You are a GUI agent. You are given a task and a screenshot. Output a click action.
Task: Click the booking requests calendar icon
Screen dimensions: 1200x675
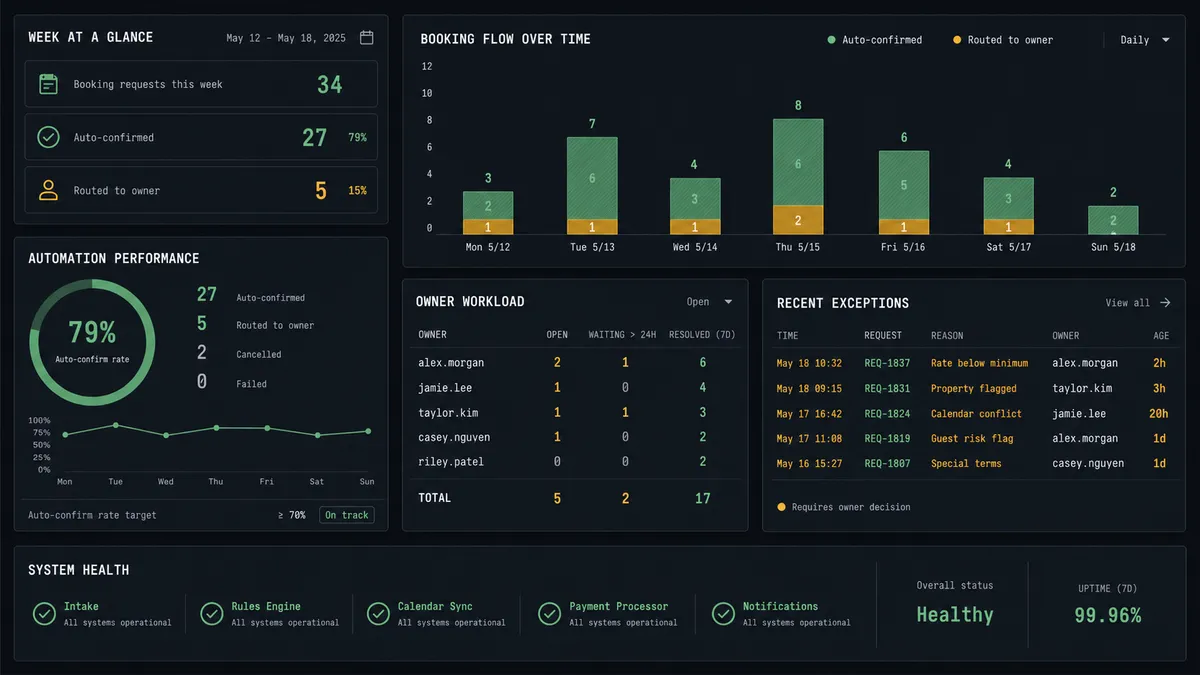(48, 84)
